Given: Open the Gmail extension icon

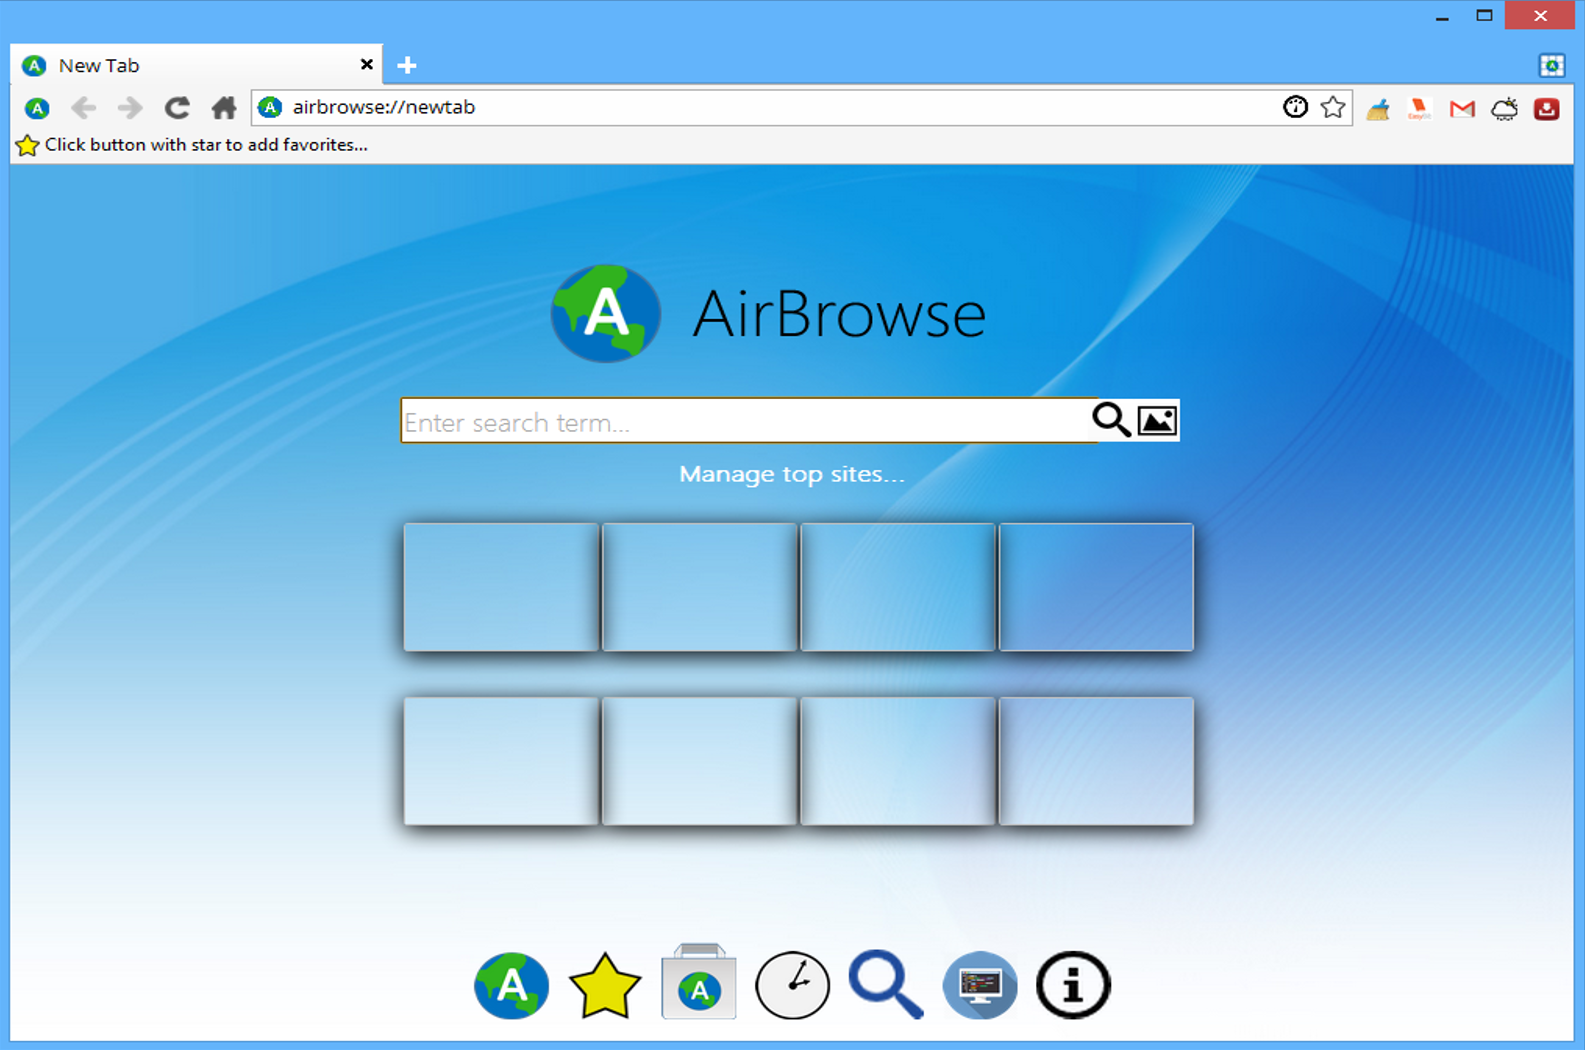Looking at the screenshot, I should click(x=1462, y=109).
